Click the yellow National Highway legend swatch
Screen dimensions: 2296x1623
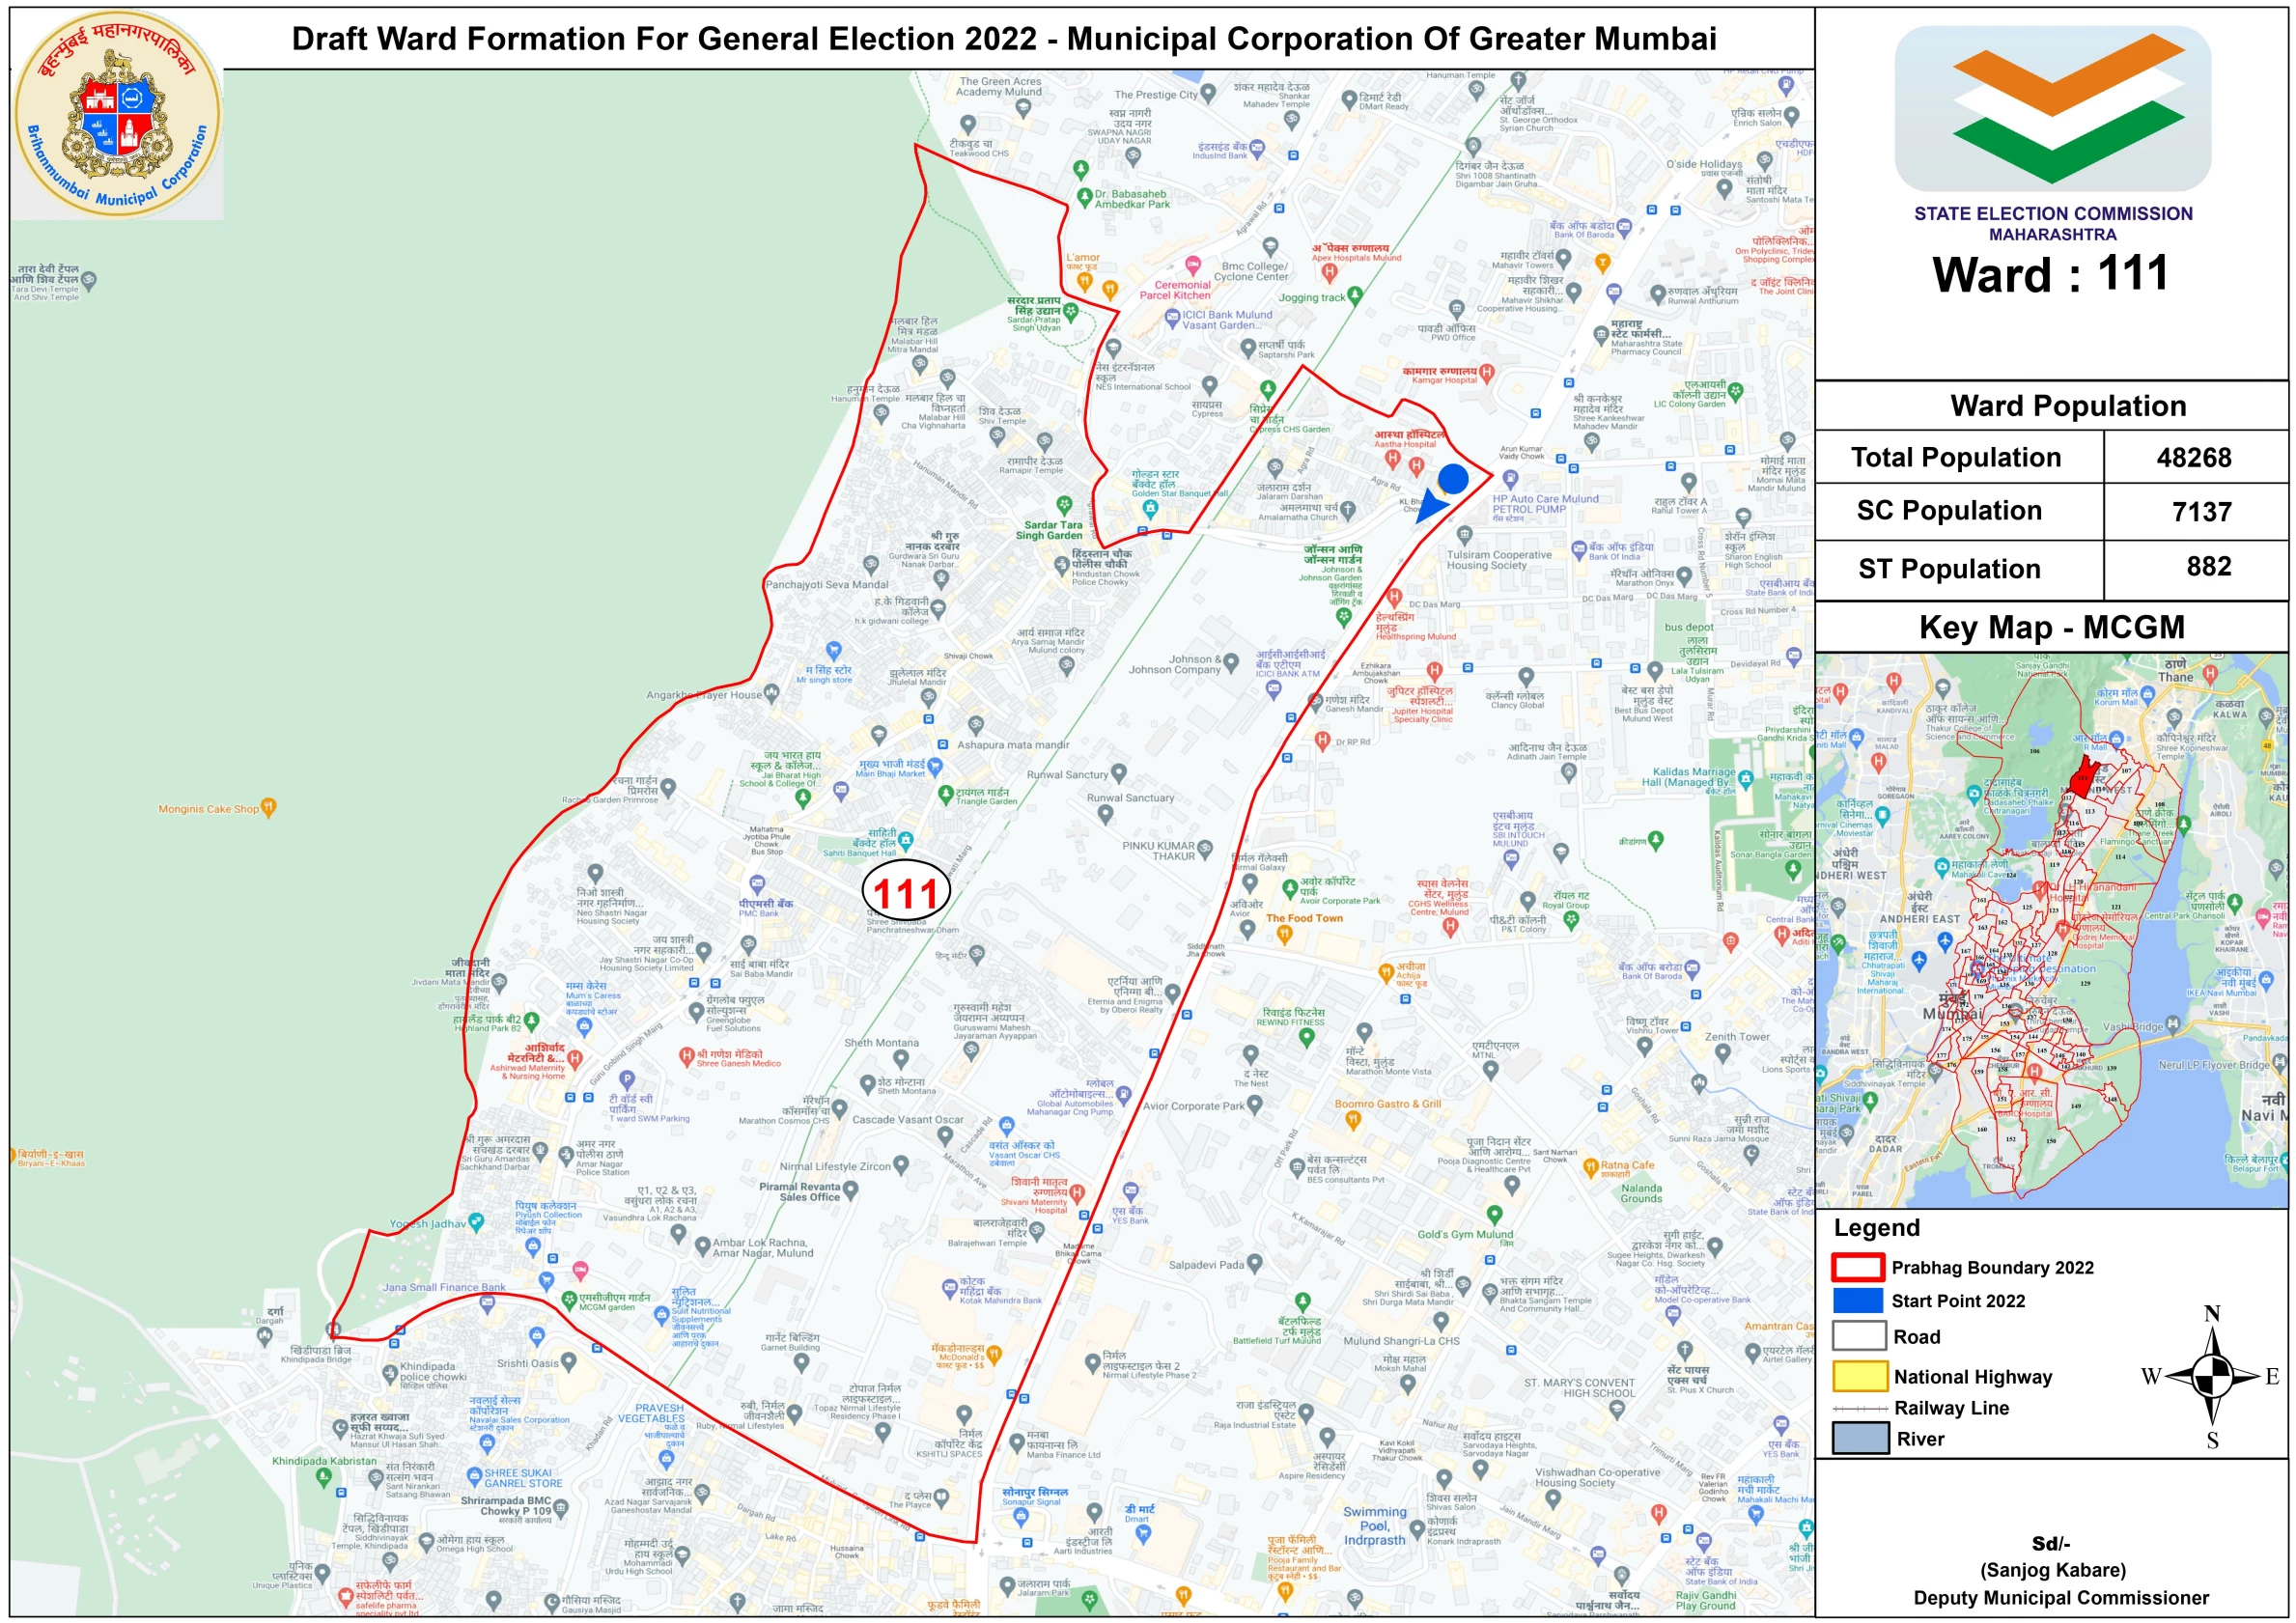1859,1376
